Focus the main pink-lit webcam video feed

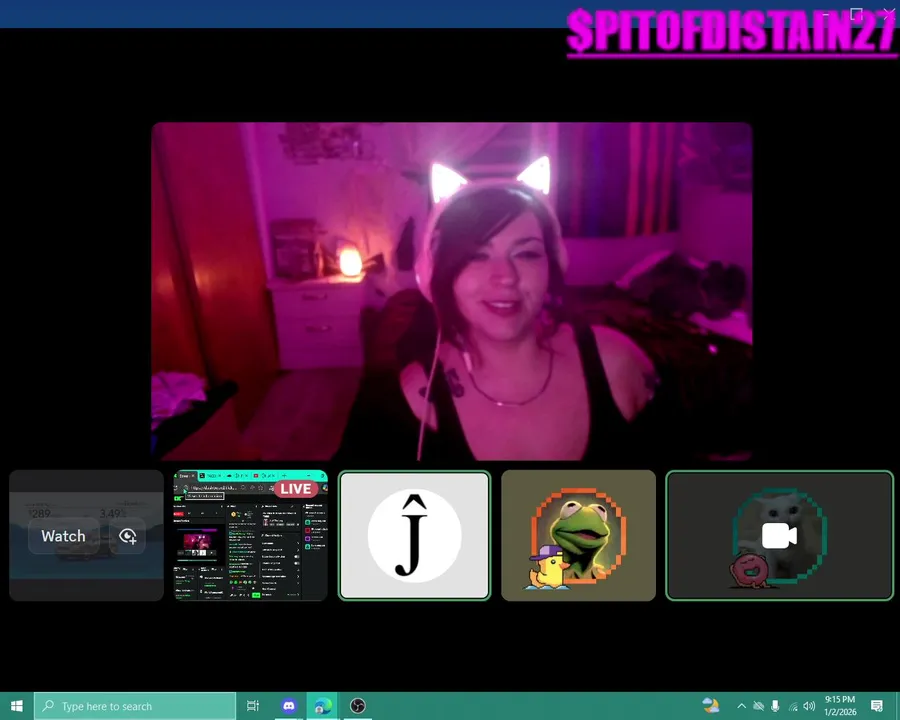click(x=452, y=291)
